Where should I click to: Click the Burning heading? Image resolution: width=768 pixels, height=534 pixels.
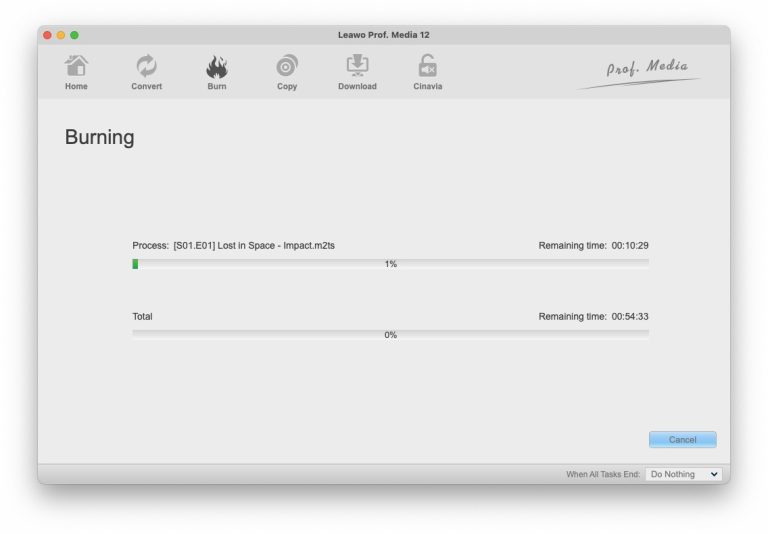tap(99, 137)
